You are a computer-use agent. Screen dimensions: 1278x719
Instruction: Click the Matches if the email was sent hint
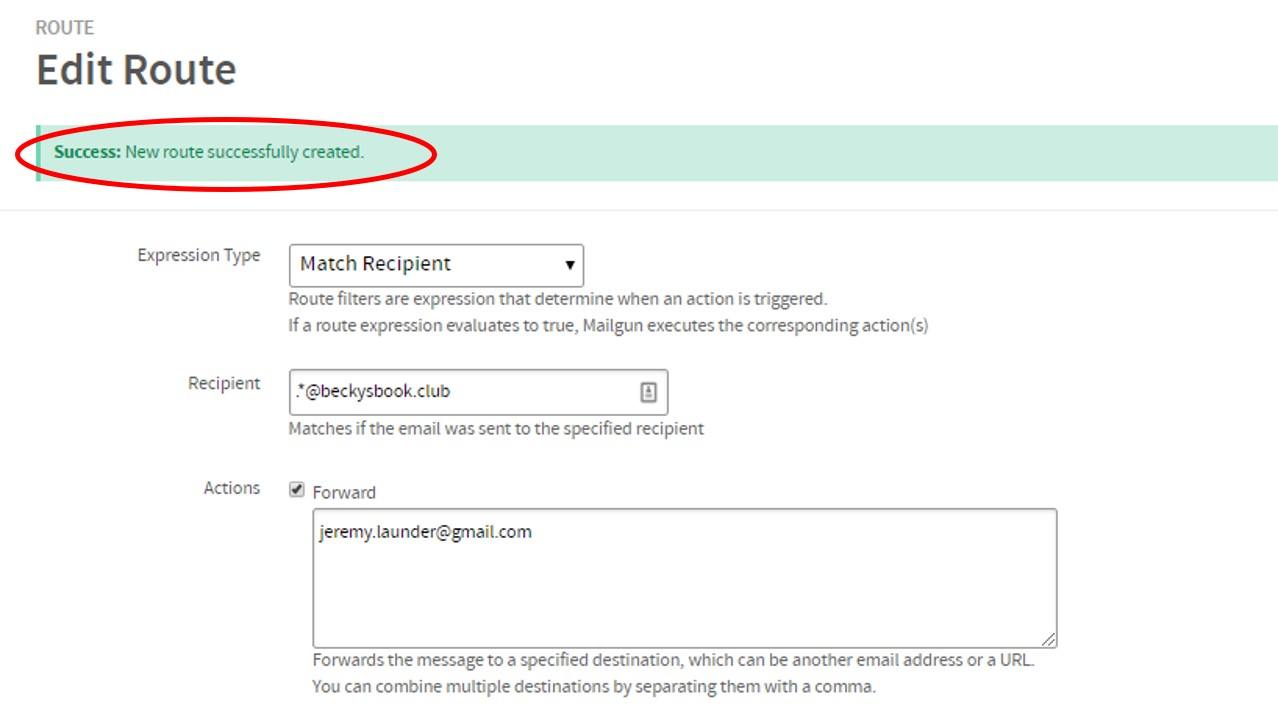[496, 428]
